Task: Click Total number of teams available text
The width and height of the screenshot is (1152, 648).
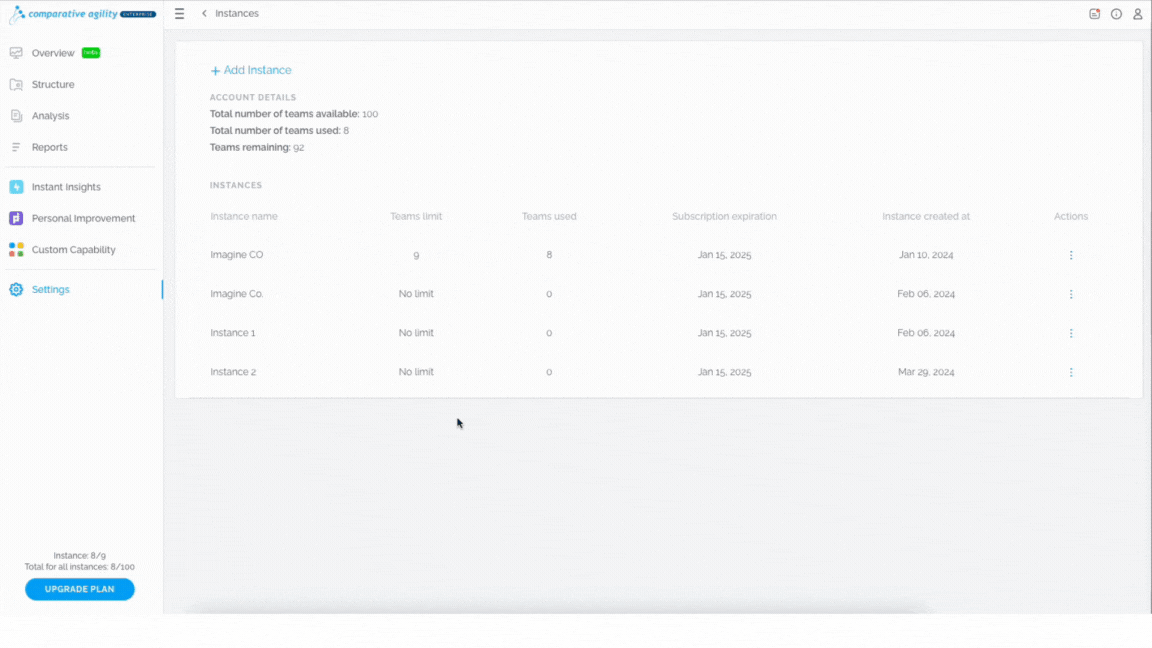Action: coord(294,114)
